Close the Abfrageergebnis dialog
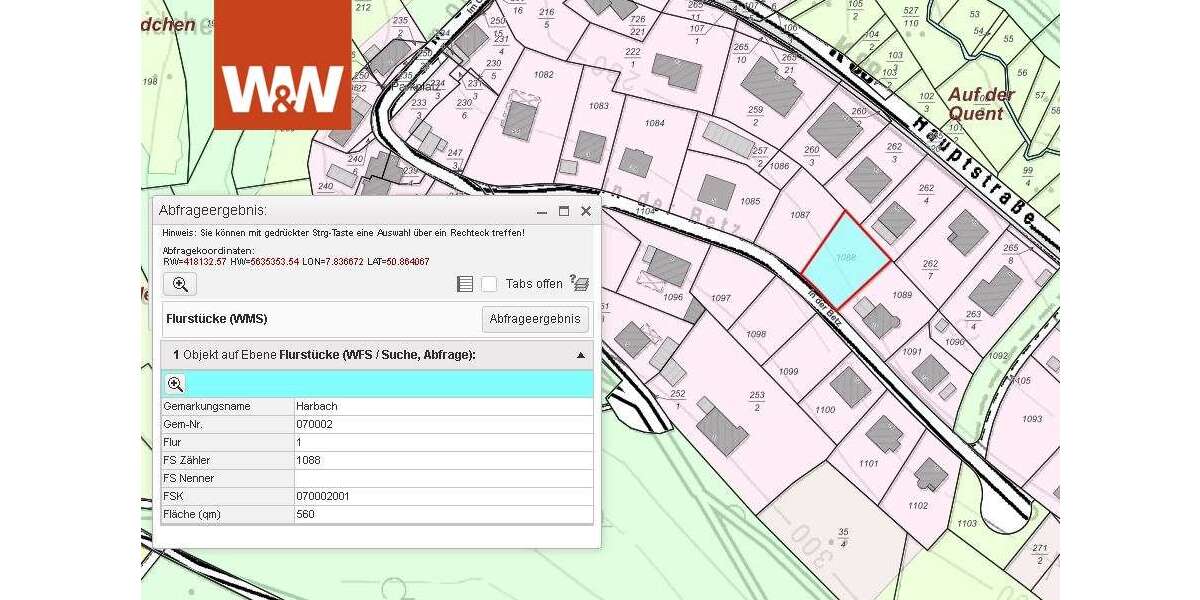Viewport: 1200px width, 600px height. click(x=586, y=211)
